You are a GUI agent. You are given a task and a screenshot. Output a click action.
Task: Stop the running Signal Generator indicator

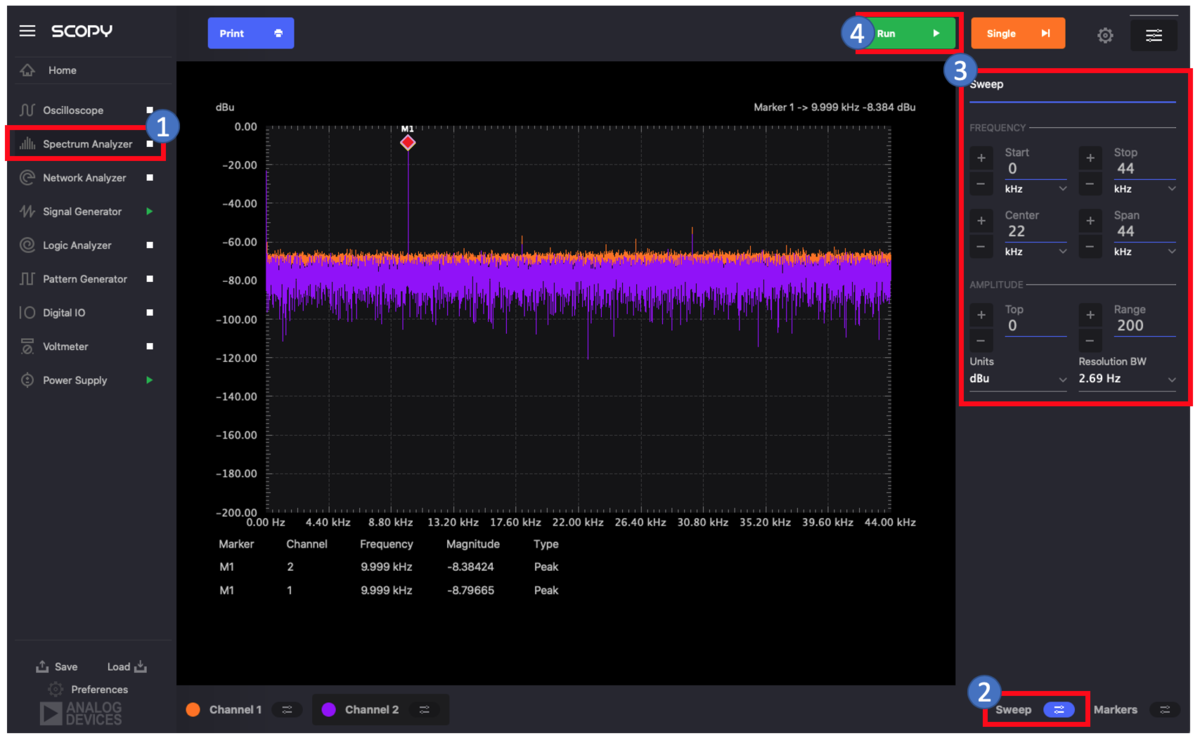150,212
